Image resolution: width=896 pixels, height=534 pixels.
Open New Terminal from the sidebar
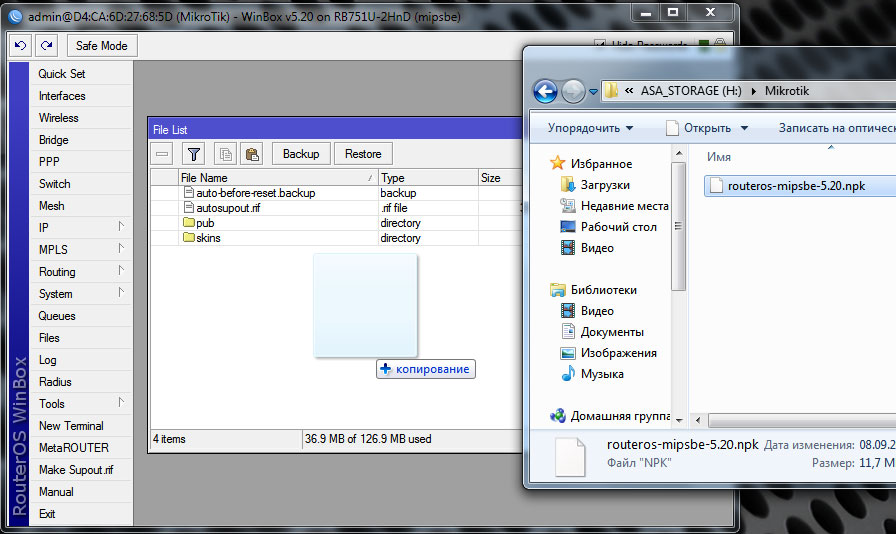pos(71,426)
